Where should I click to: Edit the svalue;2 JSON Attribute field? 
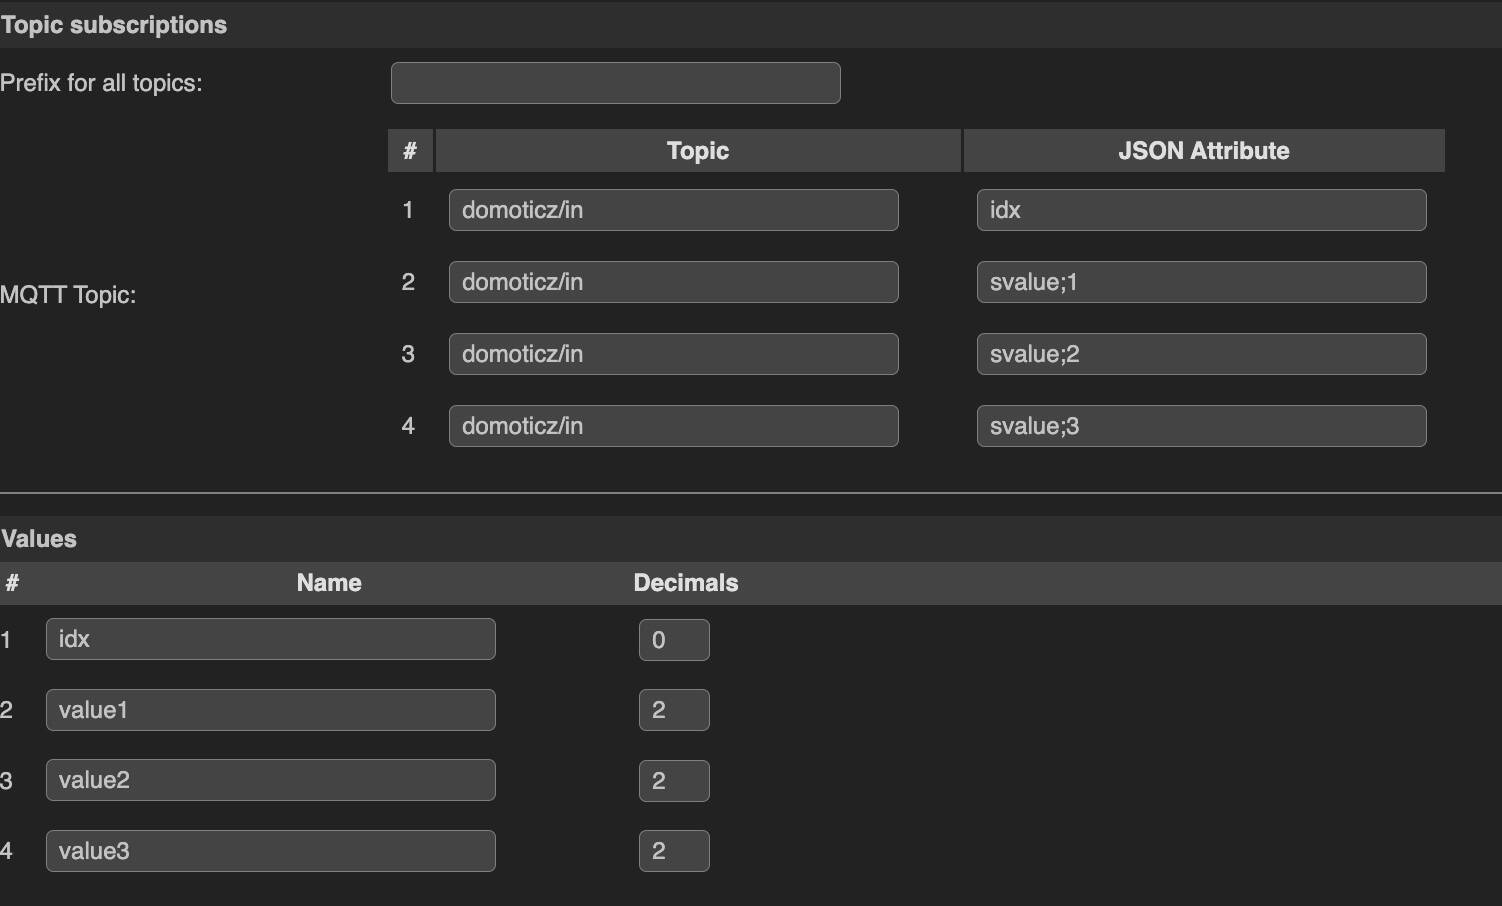(1201, 354)
